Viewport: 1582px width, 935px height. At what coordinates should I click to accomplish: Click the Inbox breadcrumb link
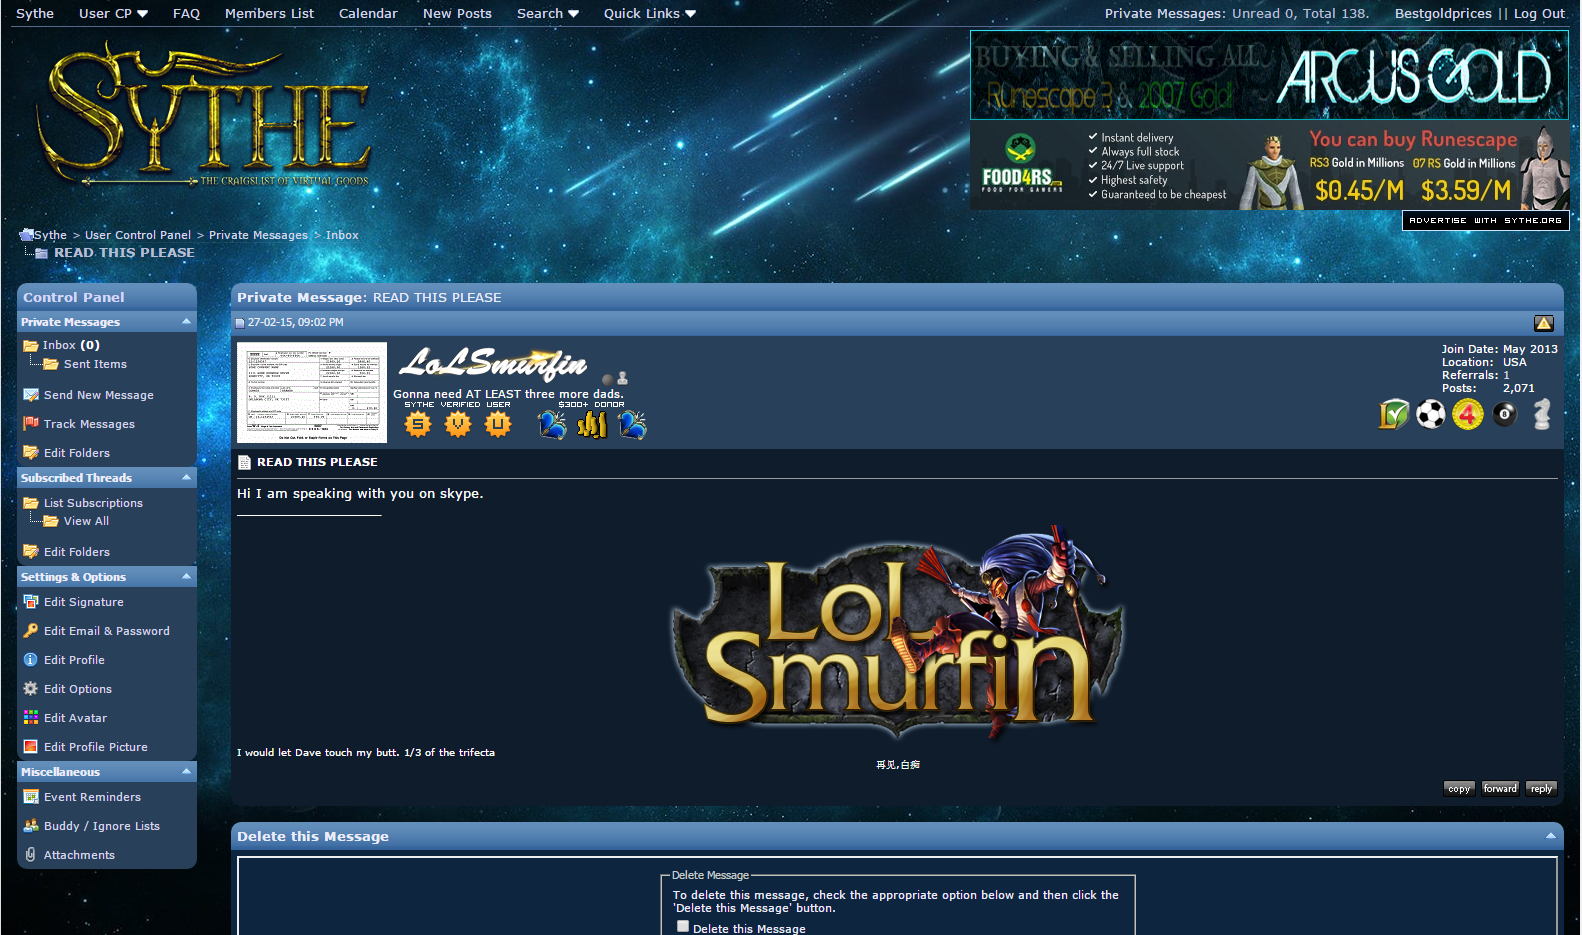click(x=342, y=235)
